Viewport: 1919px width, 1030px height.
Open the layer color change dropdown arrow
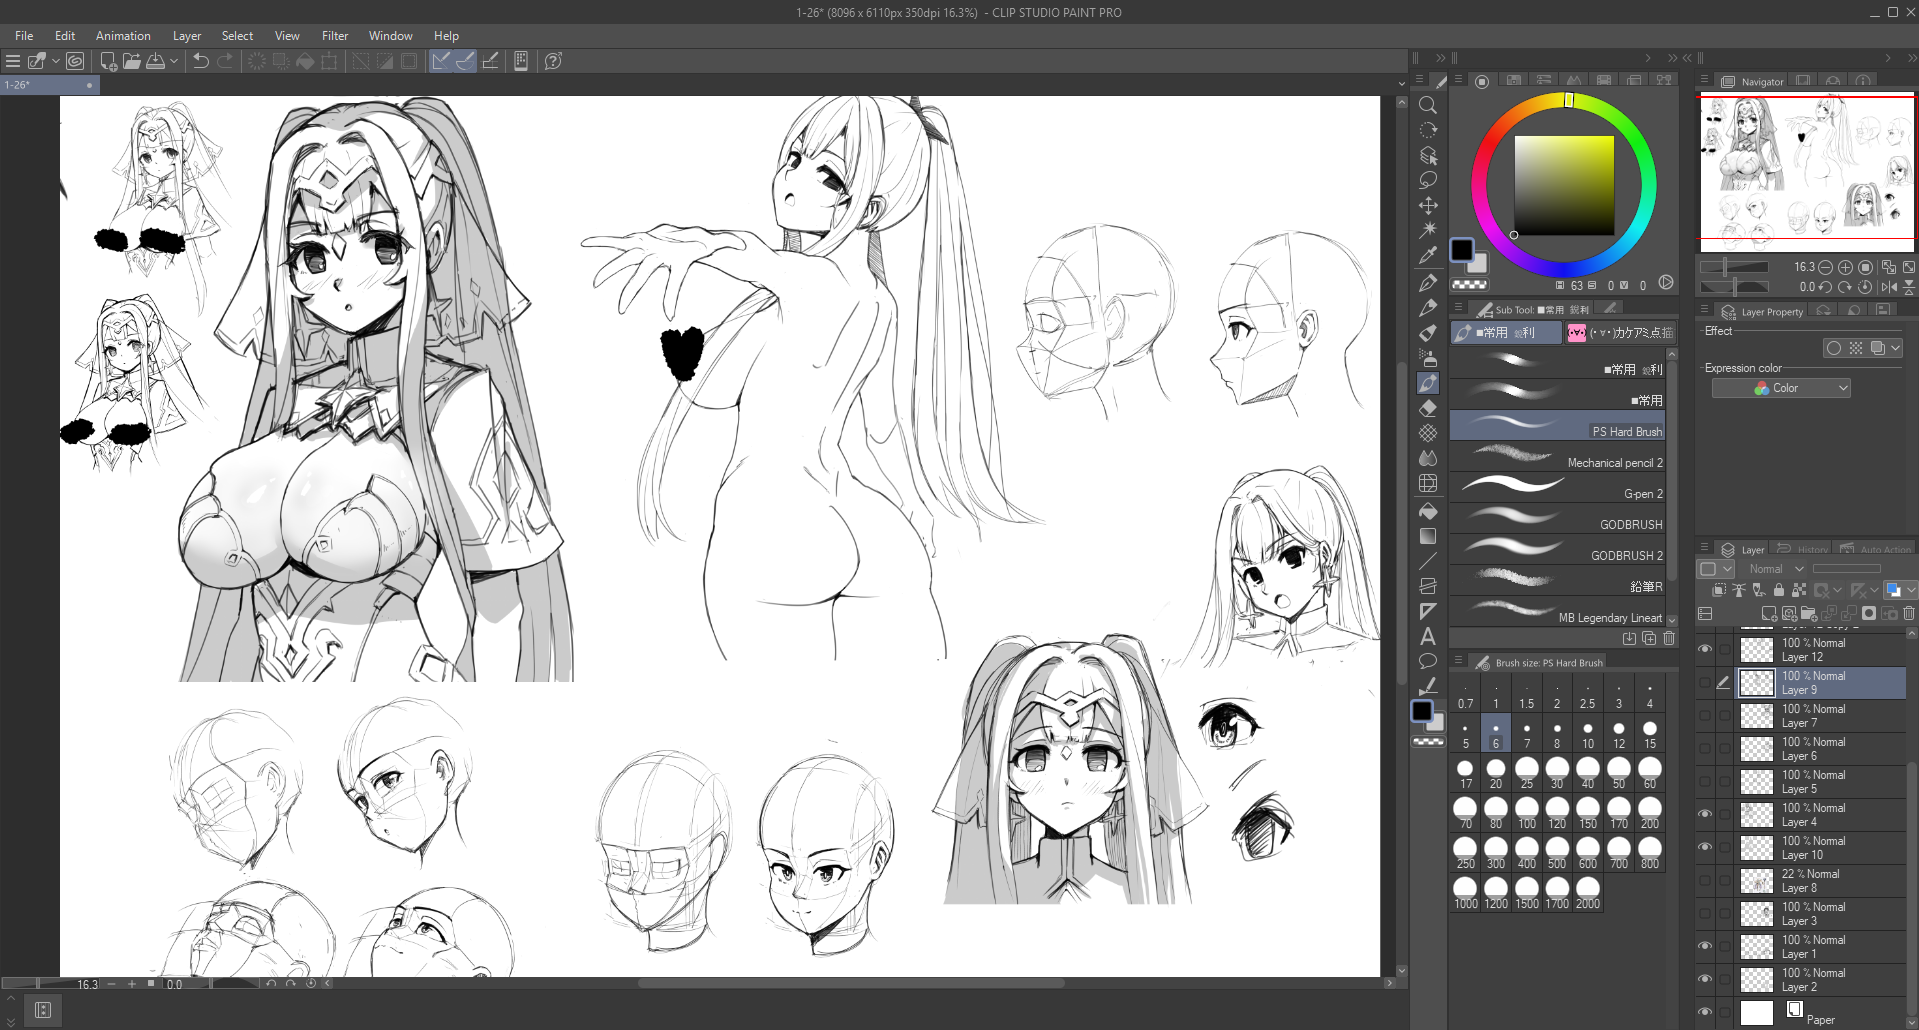coord(1910,590)
